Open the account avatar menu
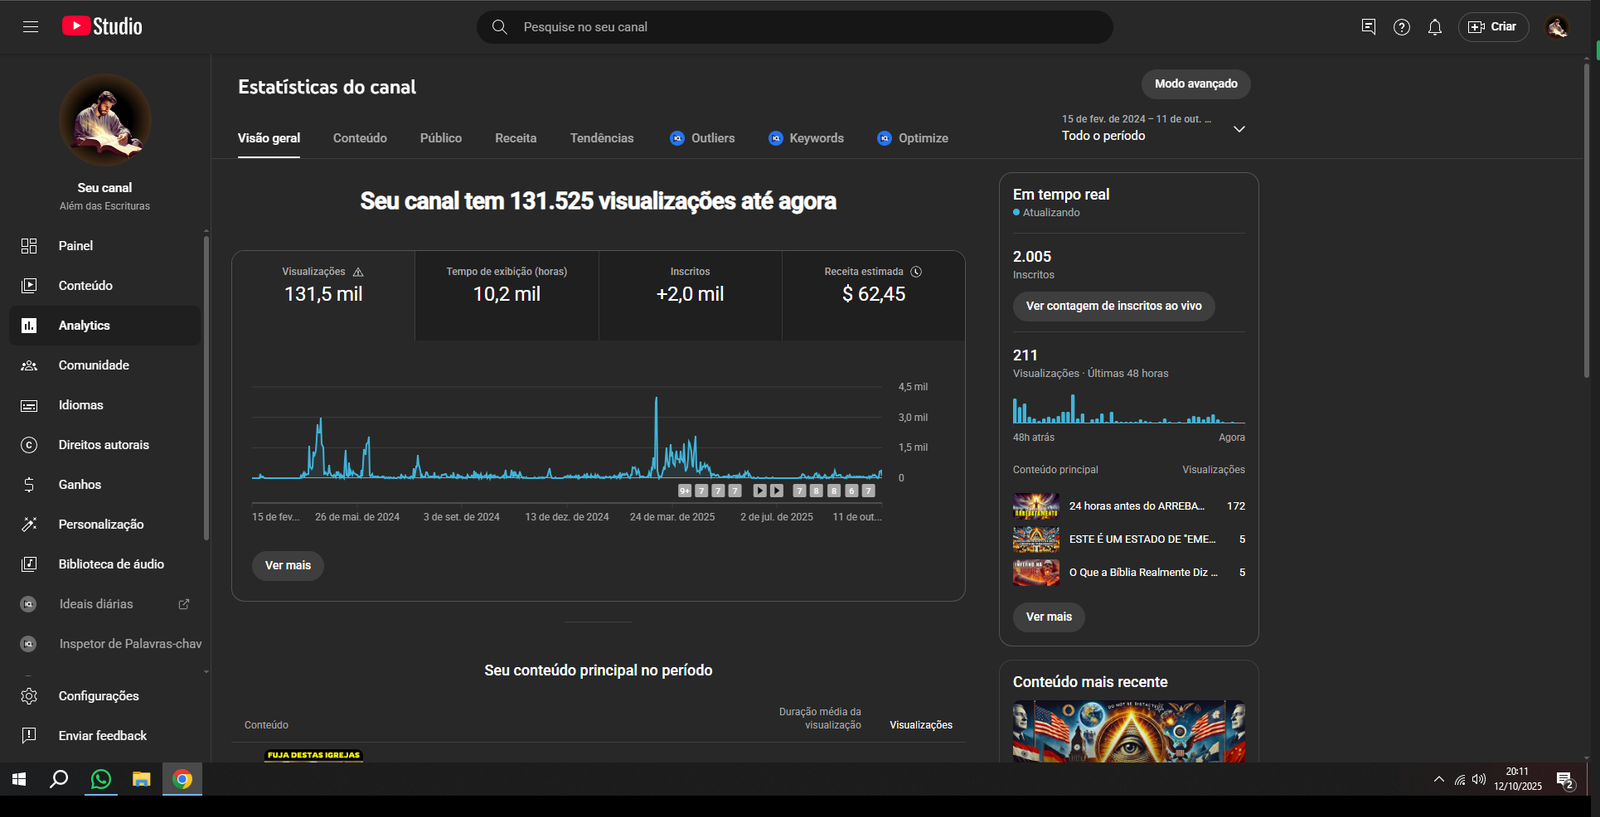This screenshot has height=817, width=1600. point(1557,27)
